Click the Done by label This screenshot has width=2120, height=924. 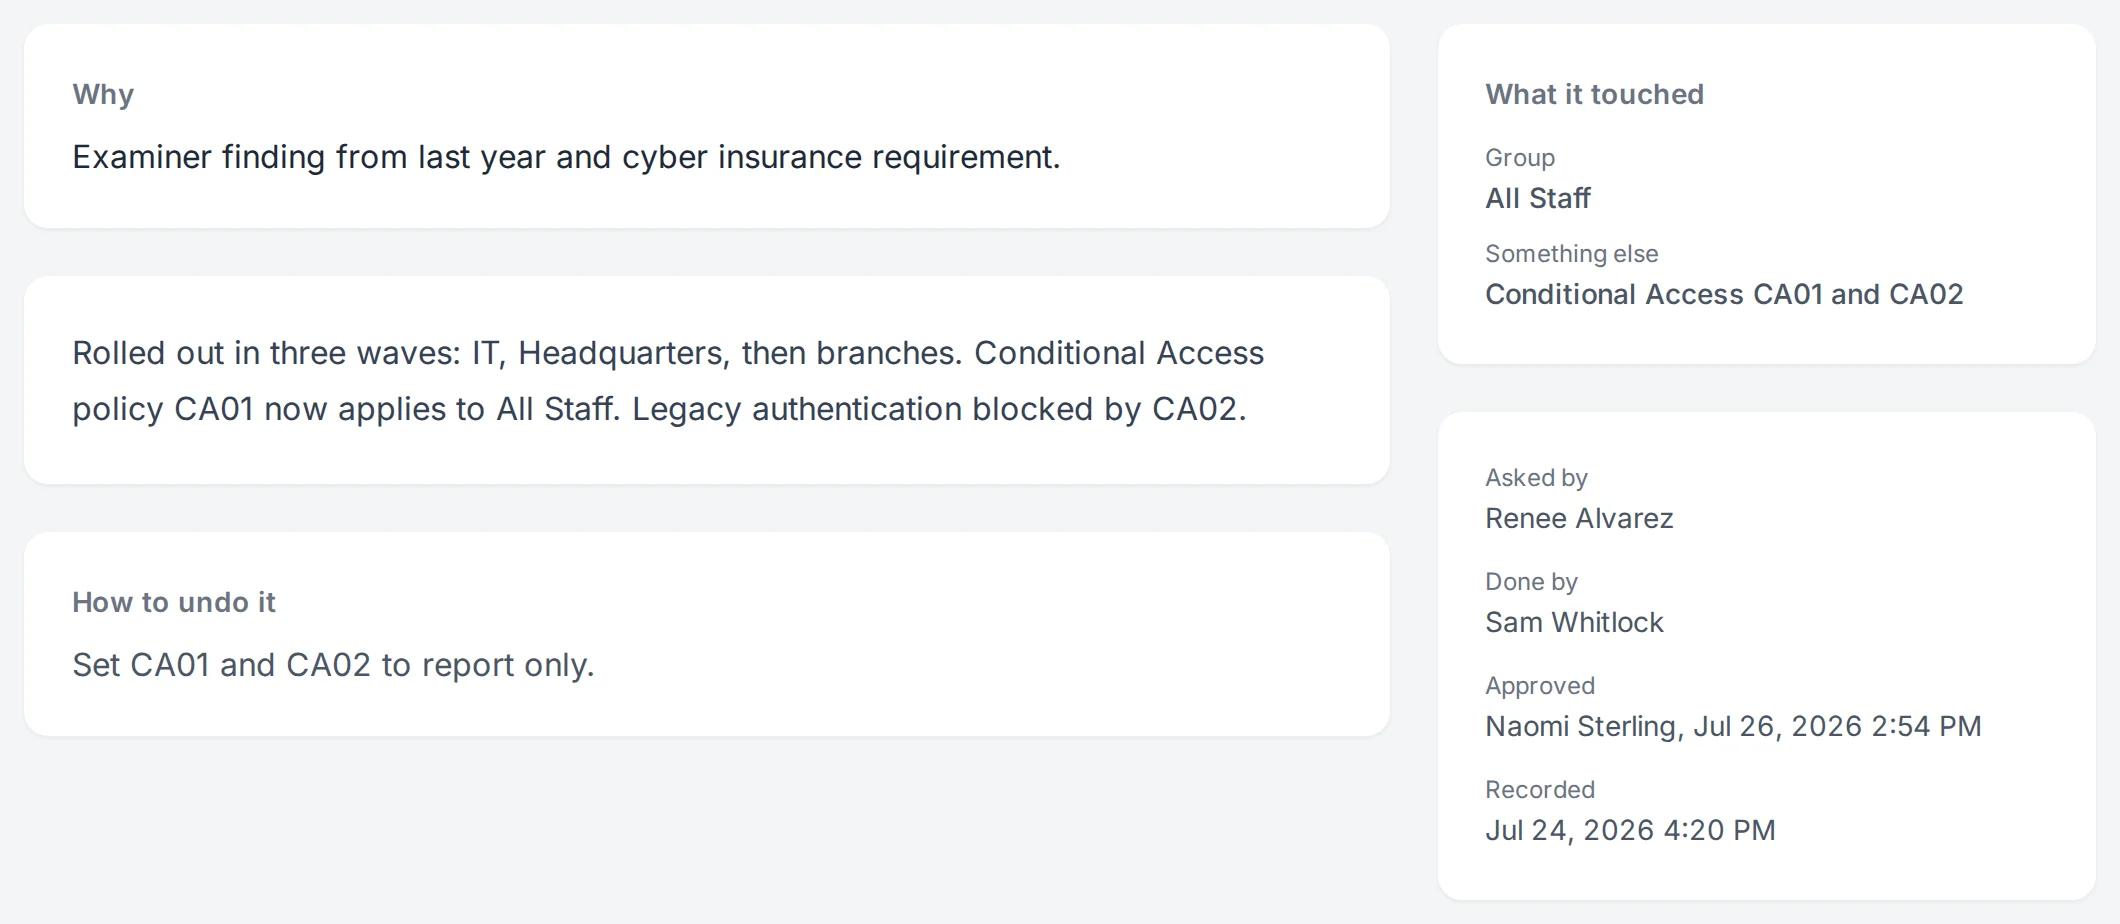point(1531,582)
